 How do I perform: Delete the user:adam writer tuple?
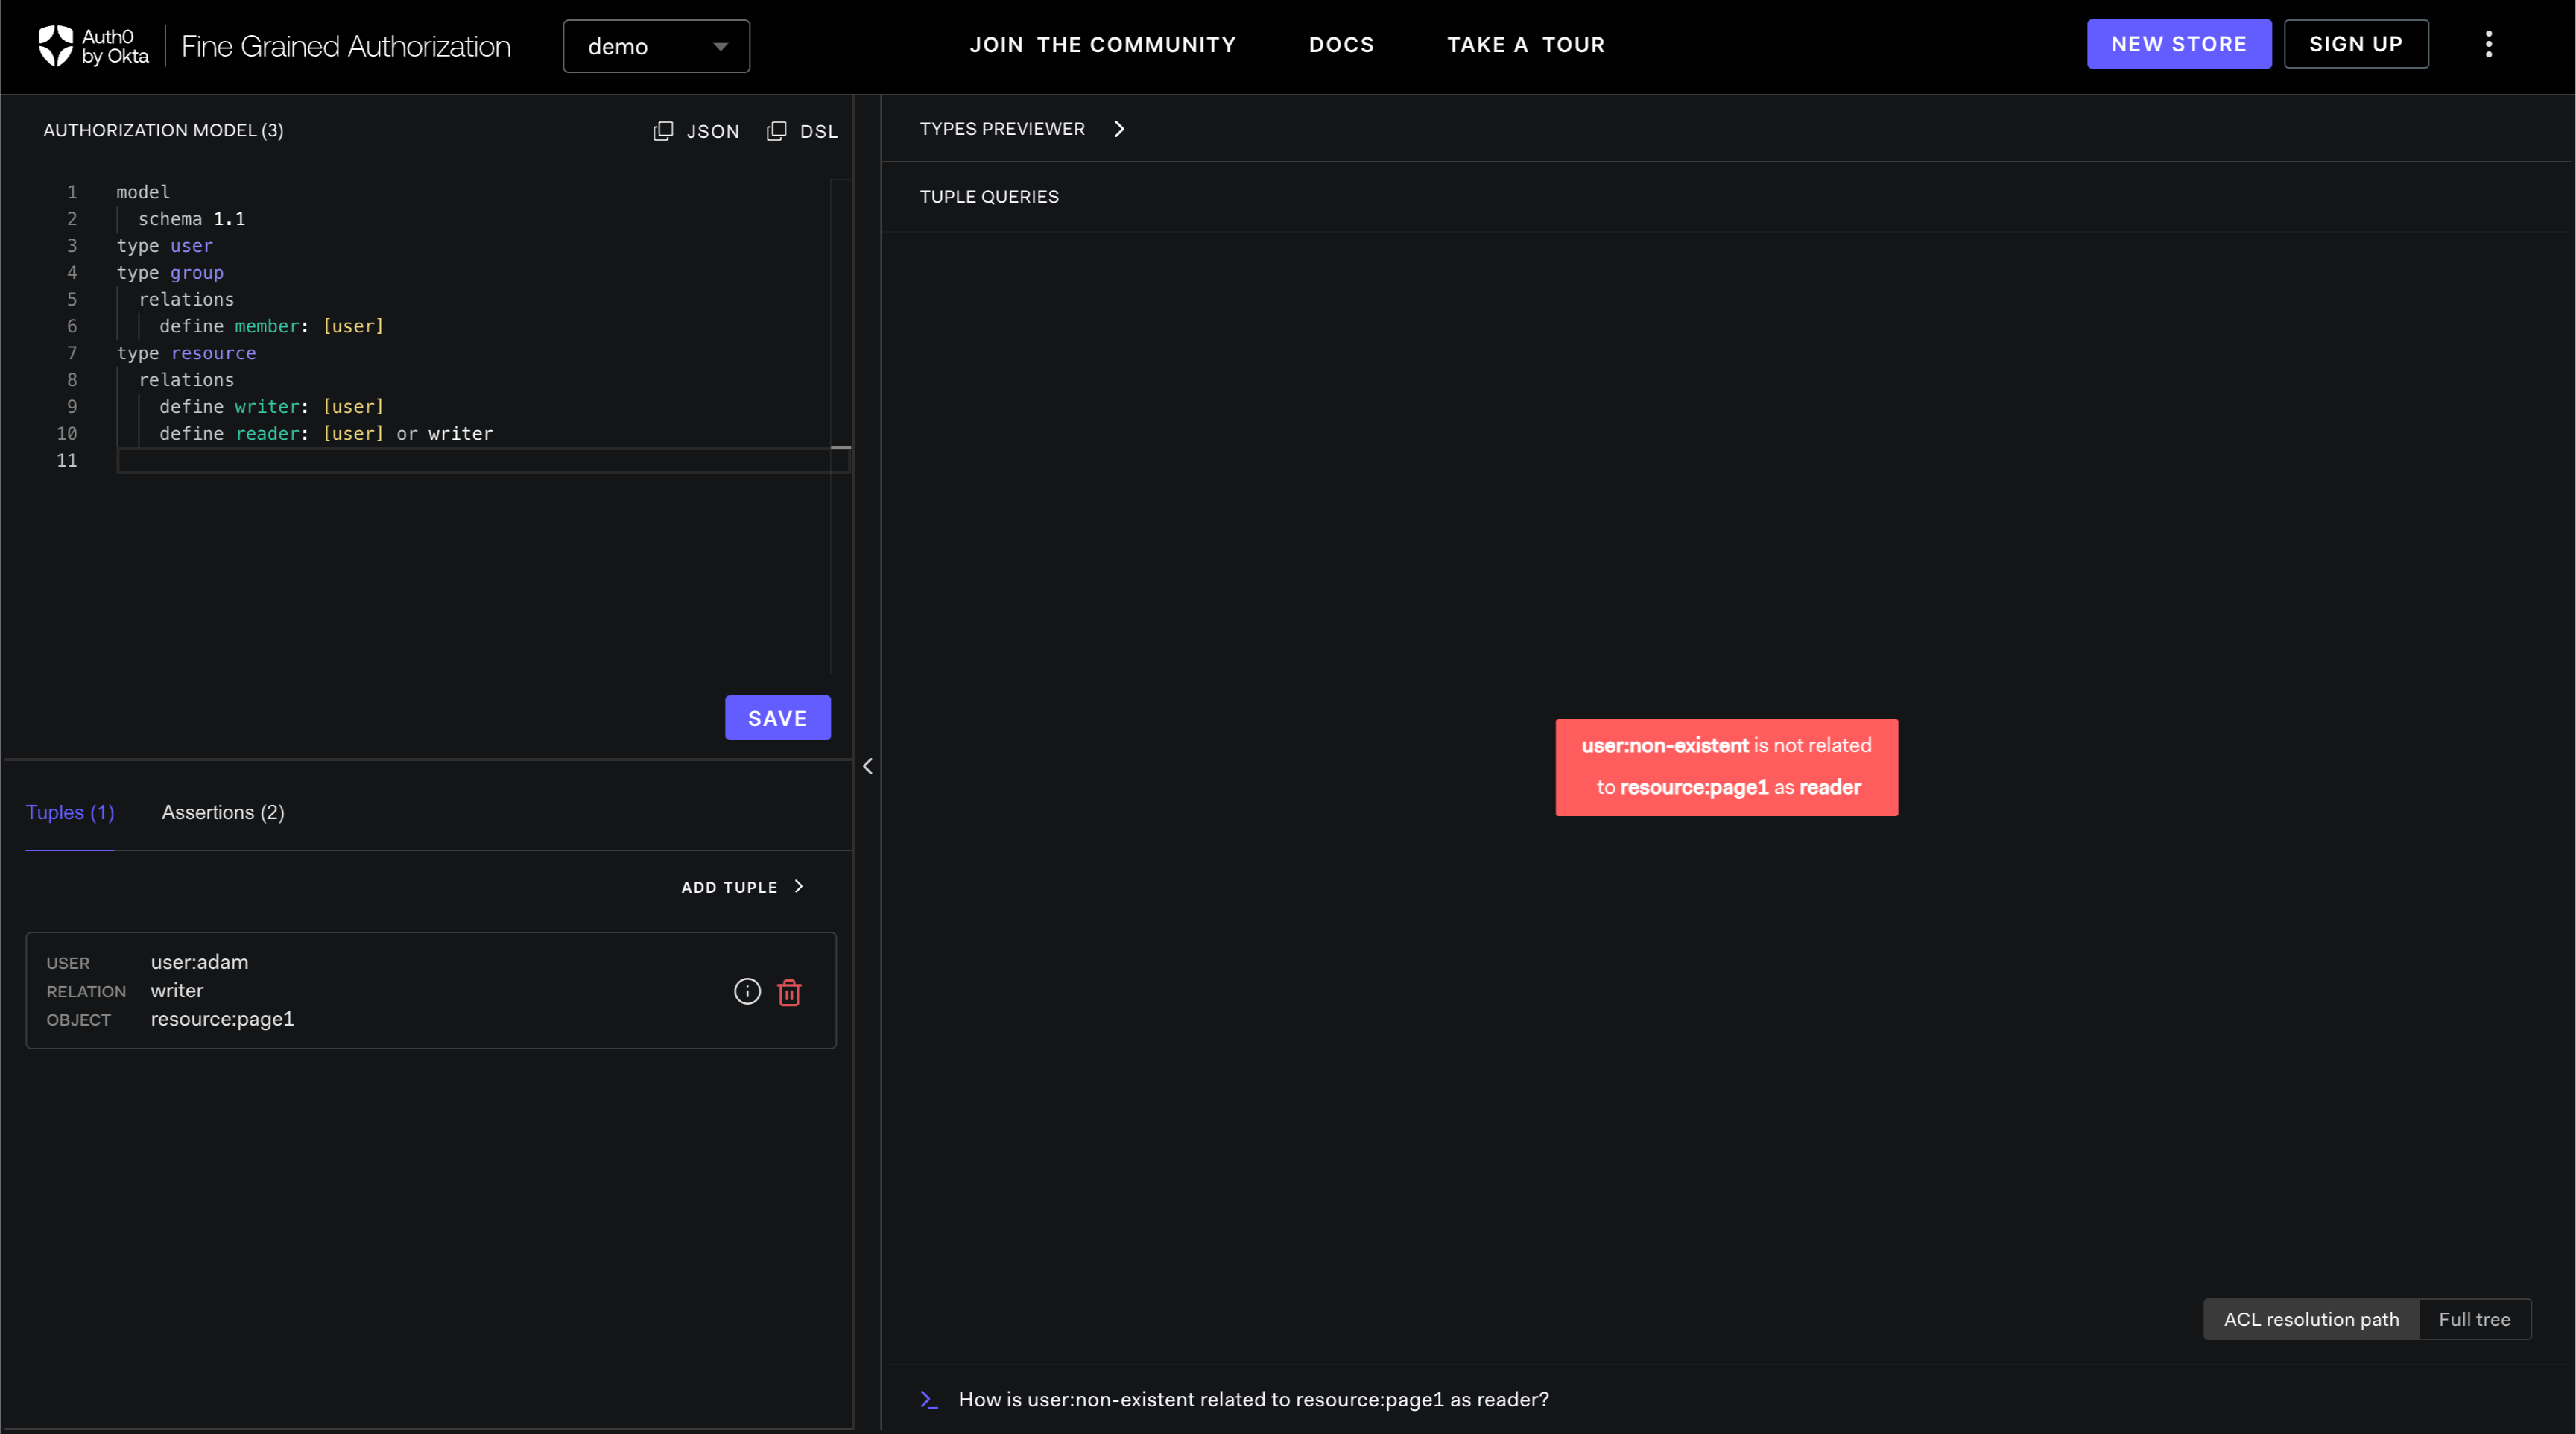coord(789,992)
